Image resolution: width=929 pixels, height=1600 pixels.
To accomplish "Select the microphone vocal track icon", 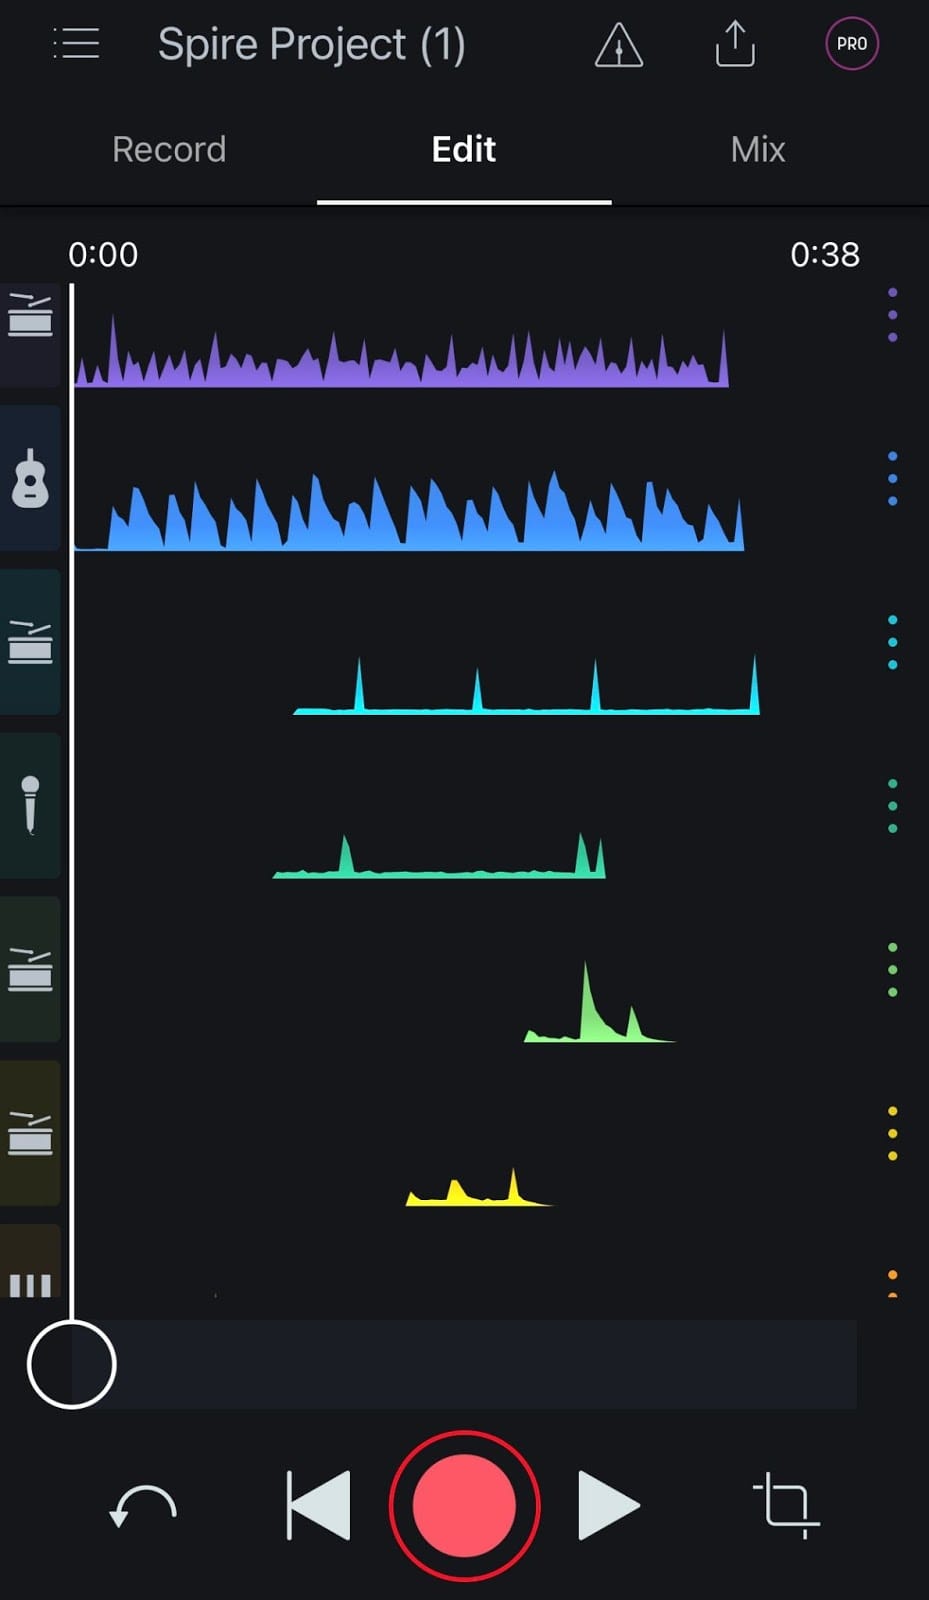I will point(30,805).
